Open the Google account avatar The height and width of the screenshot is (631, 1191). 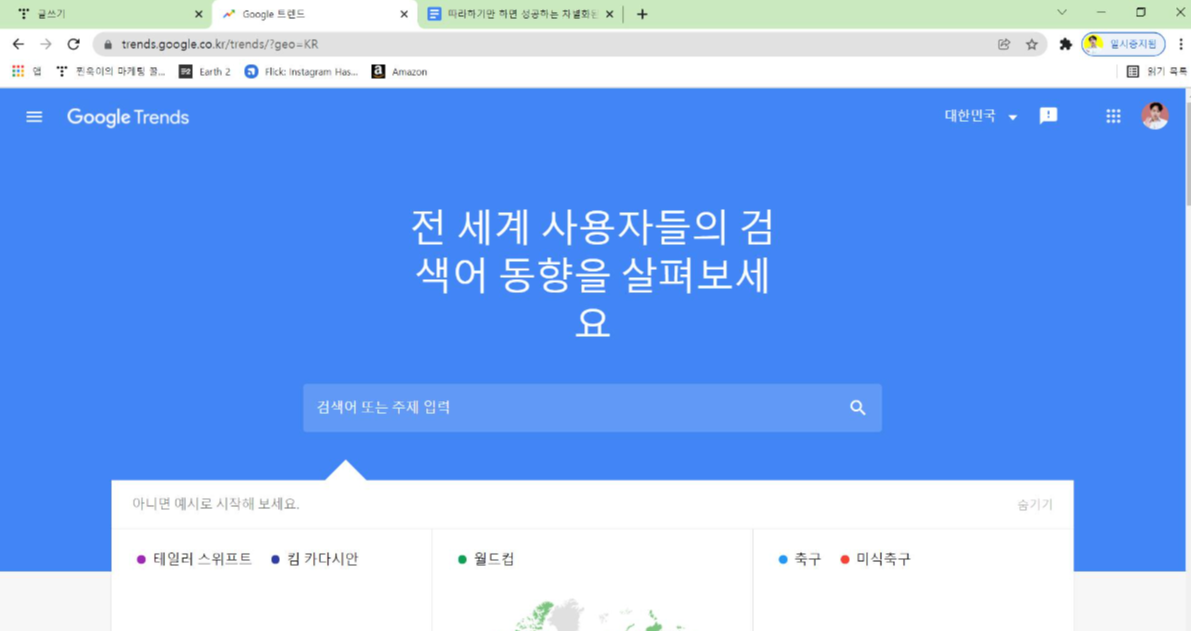(x=1155, y=115)
